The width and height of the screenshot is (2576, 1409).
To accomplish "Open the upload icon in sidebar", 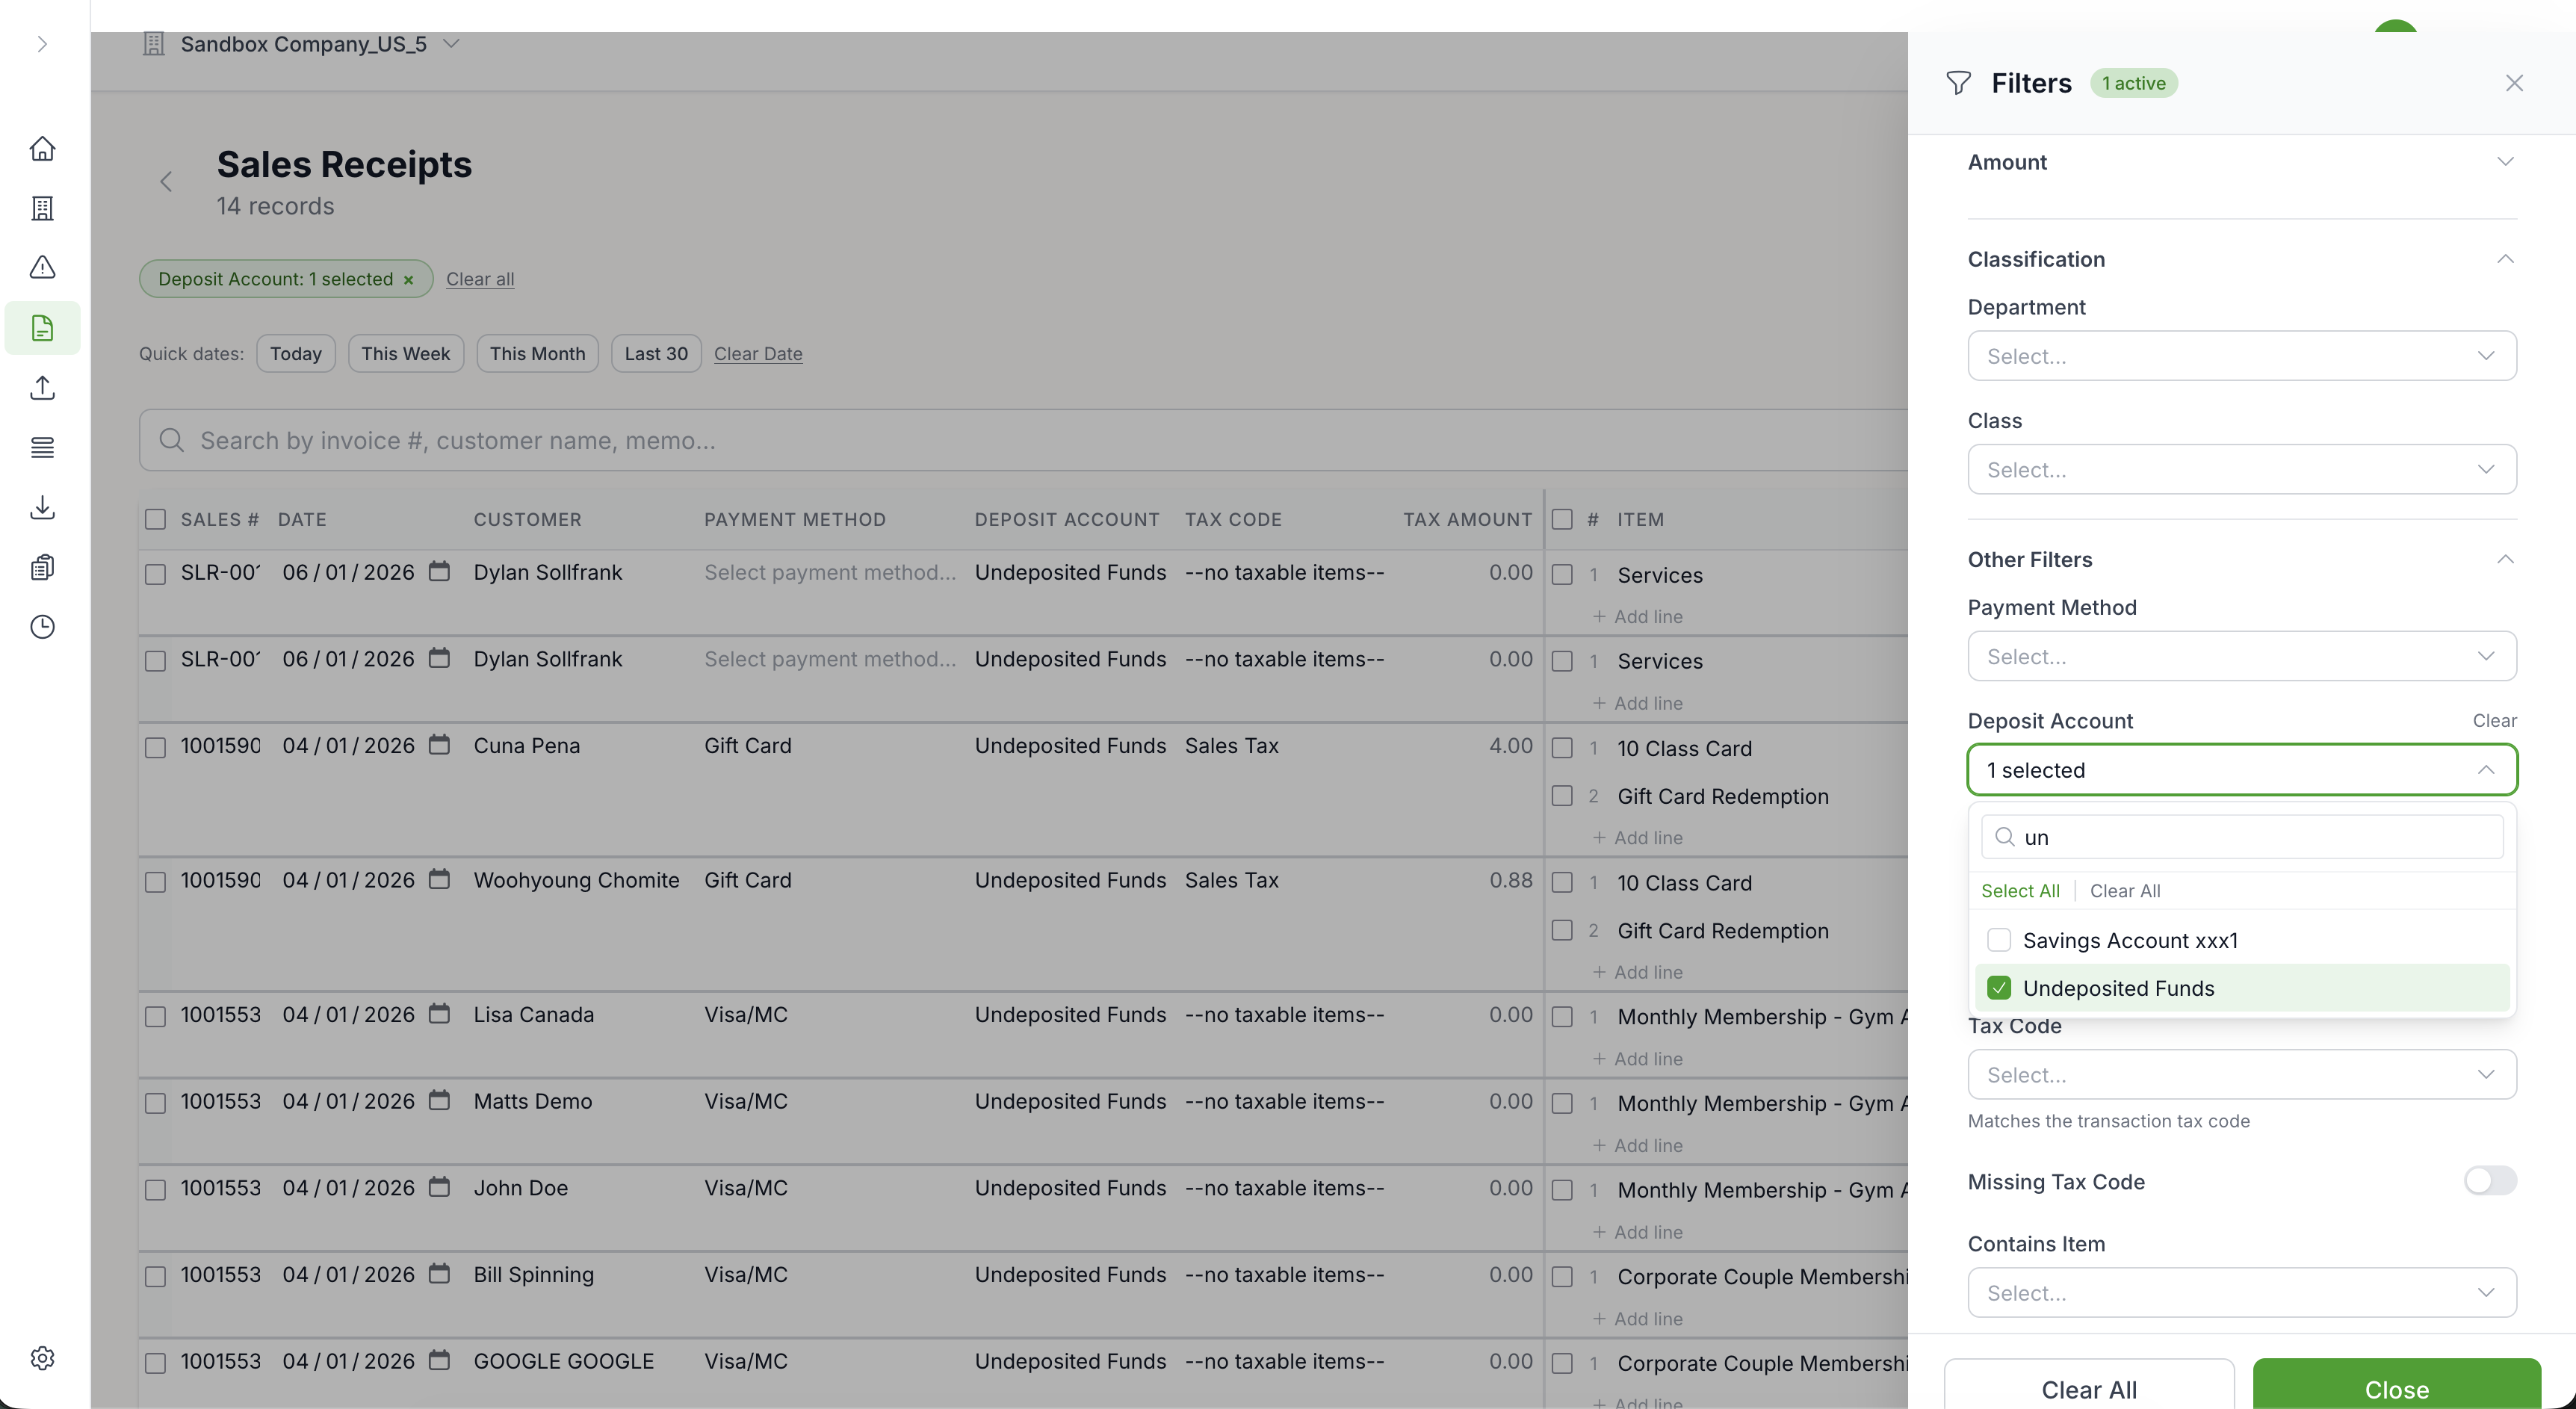I will pyautogui.click(x=42, y=388).
